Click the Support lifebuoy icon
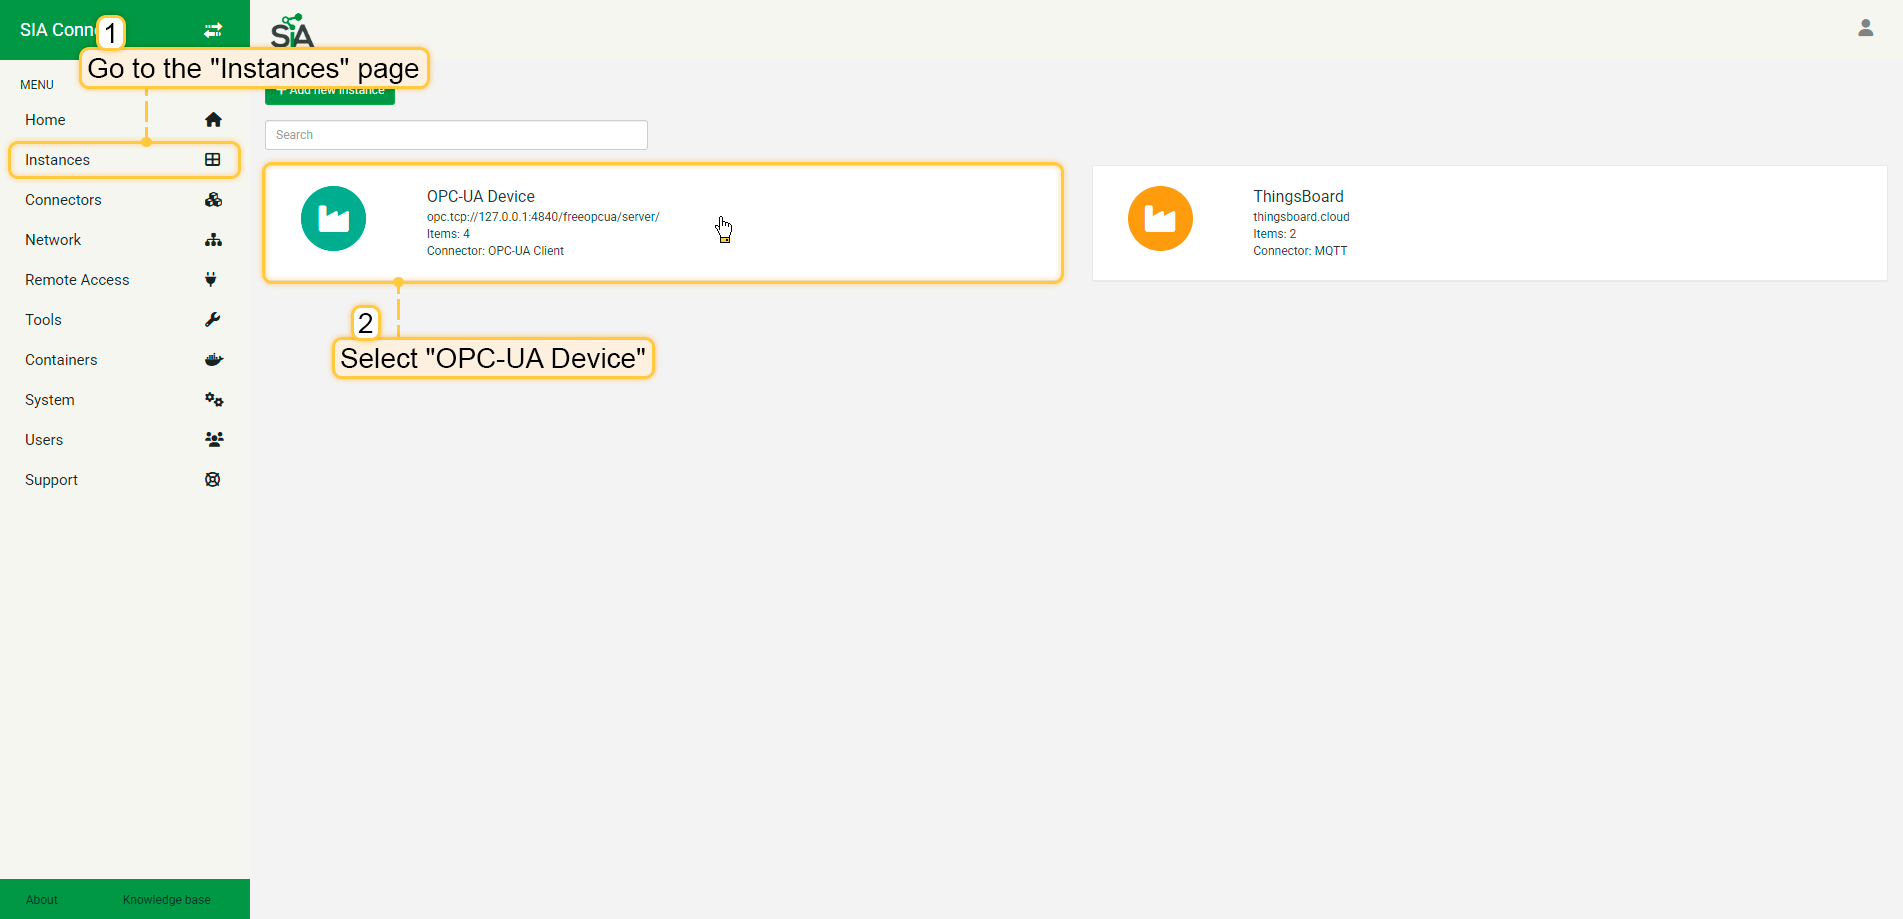This screenshot has height=919, width=1903. pos(213,480)
